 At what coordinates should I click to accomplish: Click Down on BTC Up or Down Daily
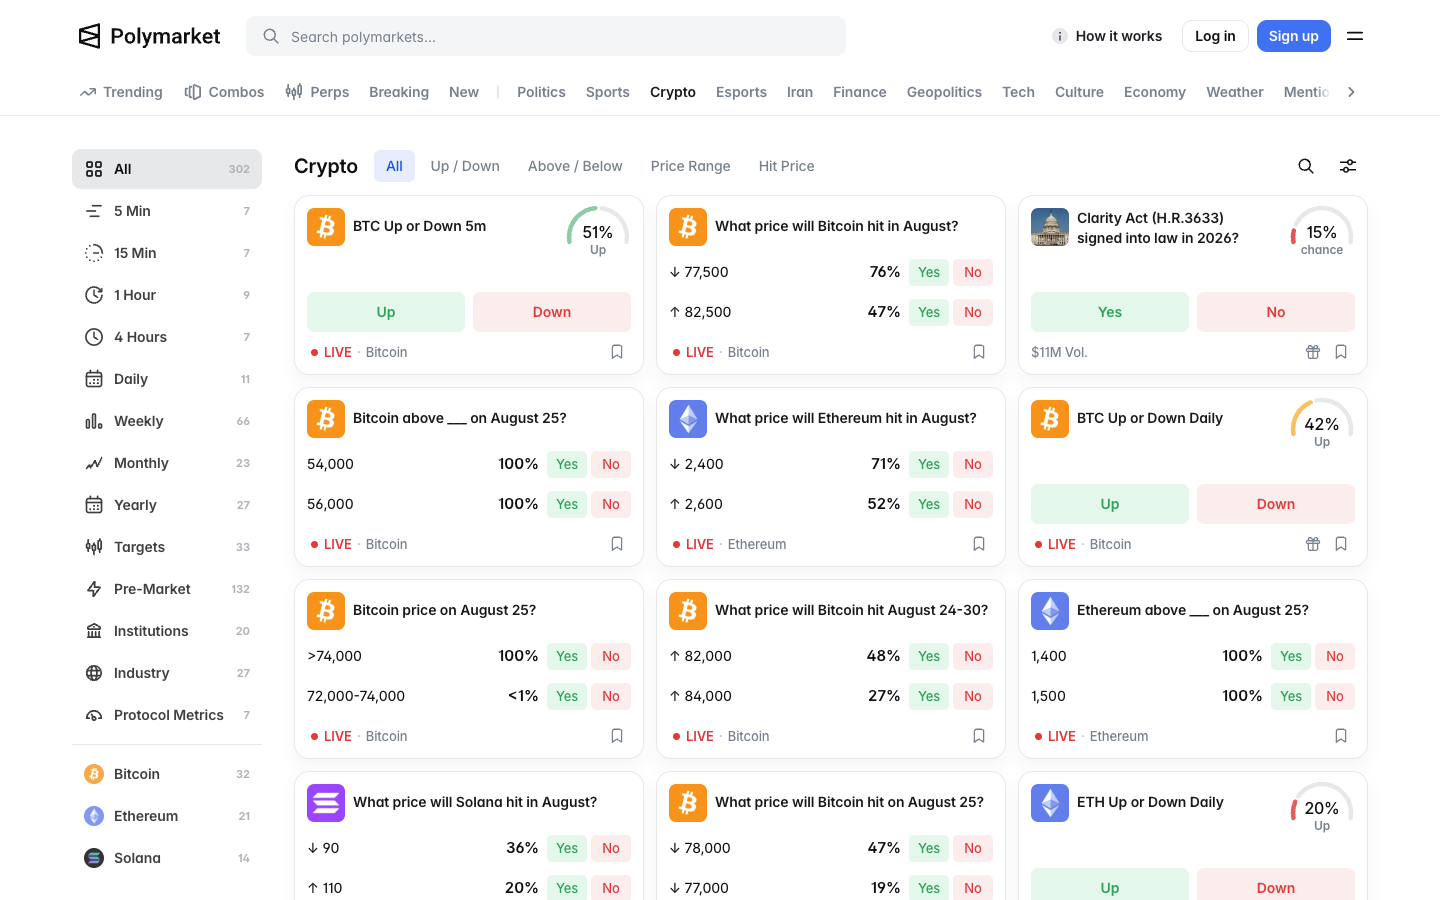1276,504
